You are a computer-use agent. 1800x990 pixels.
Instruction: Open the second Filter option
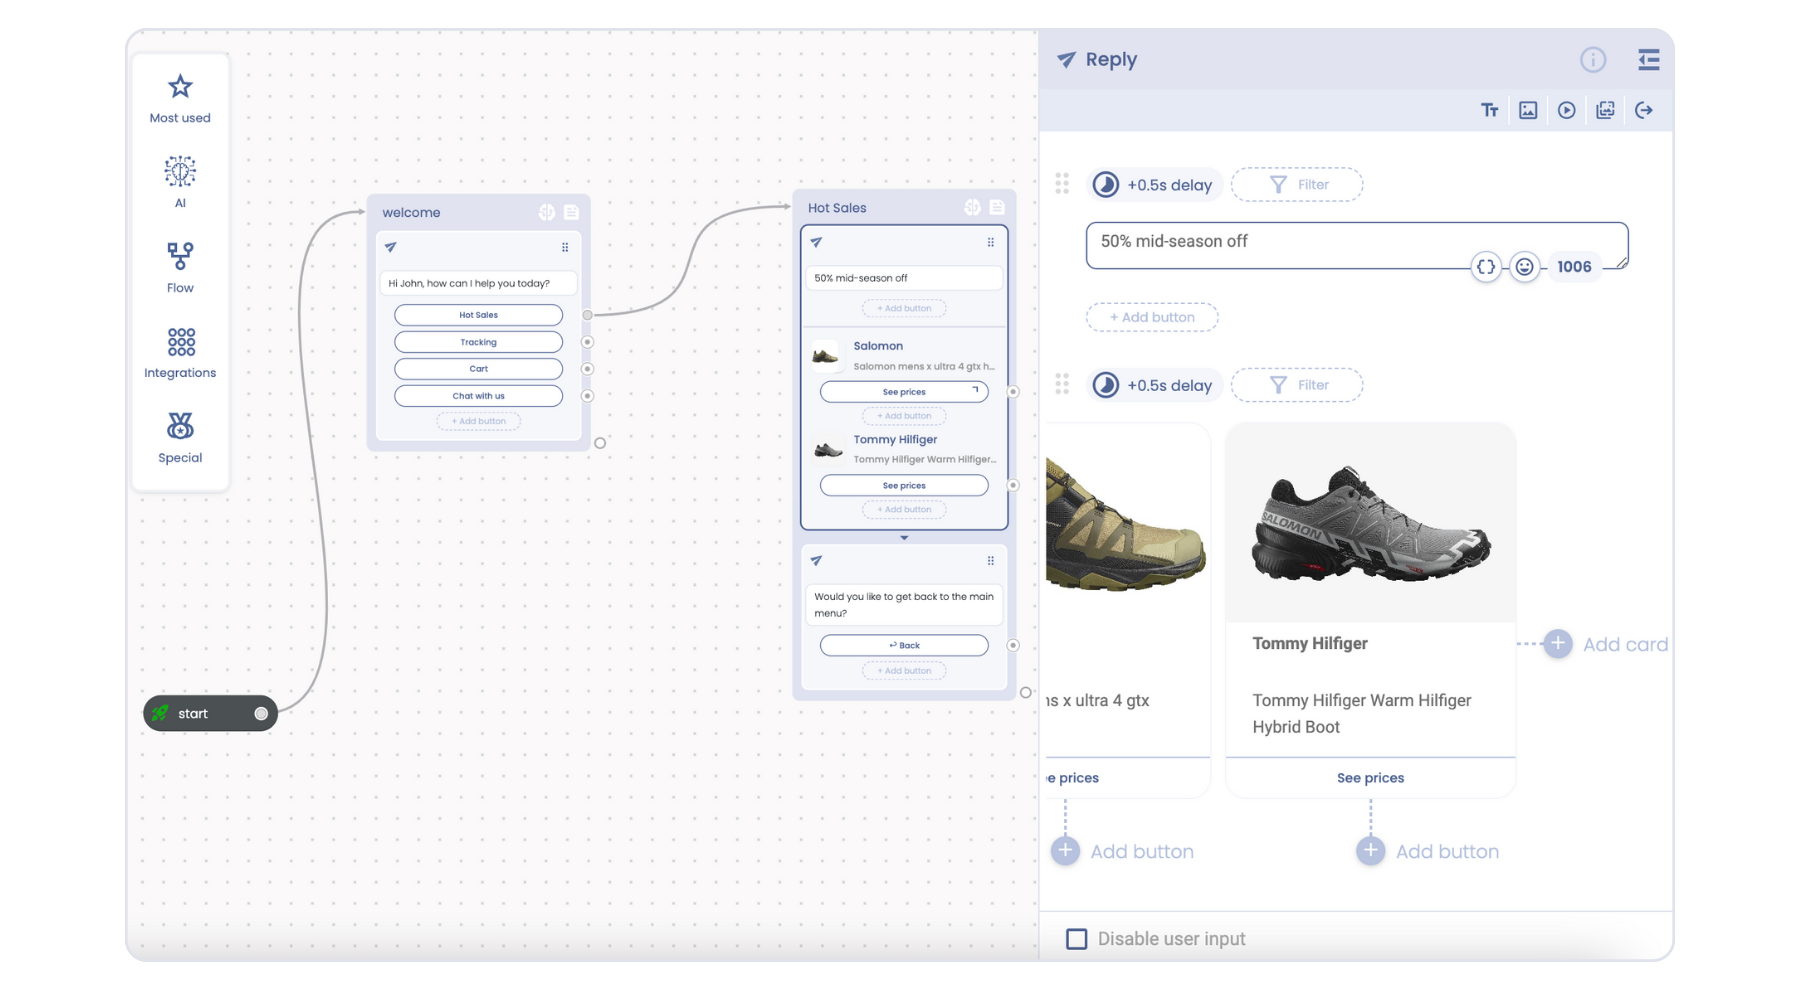1297,385
